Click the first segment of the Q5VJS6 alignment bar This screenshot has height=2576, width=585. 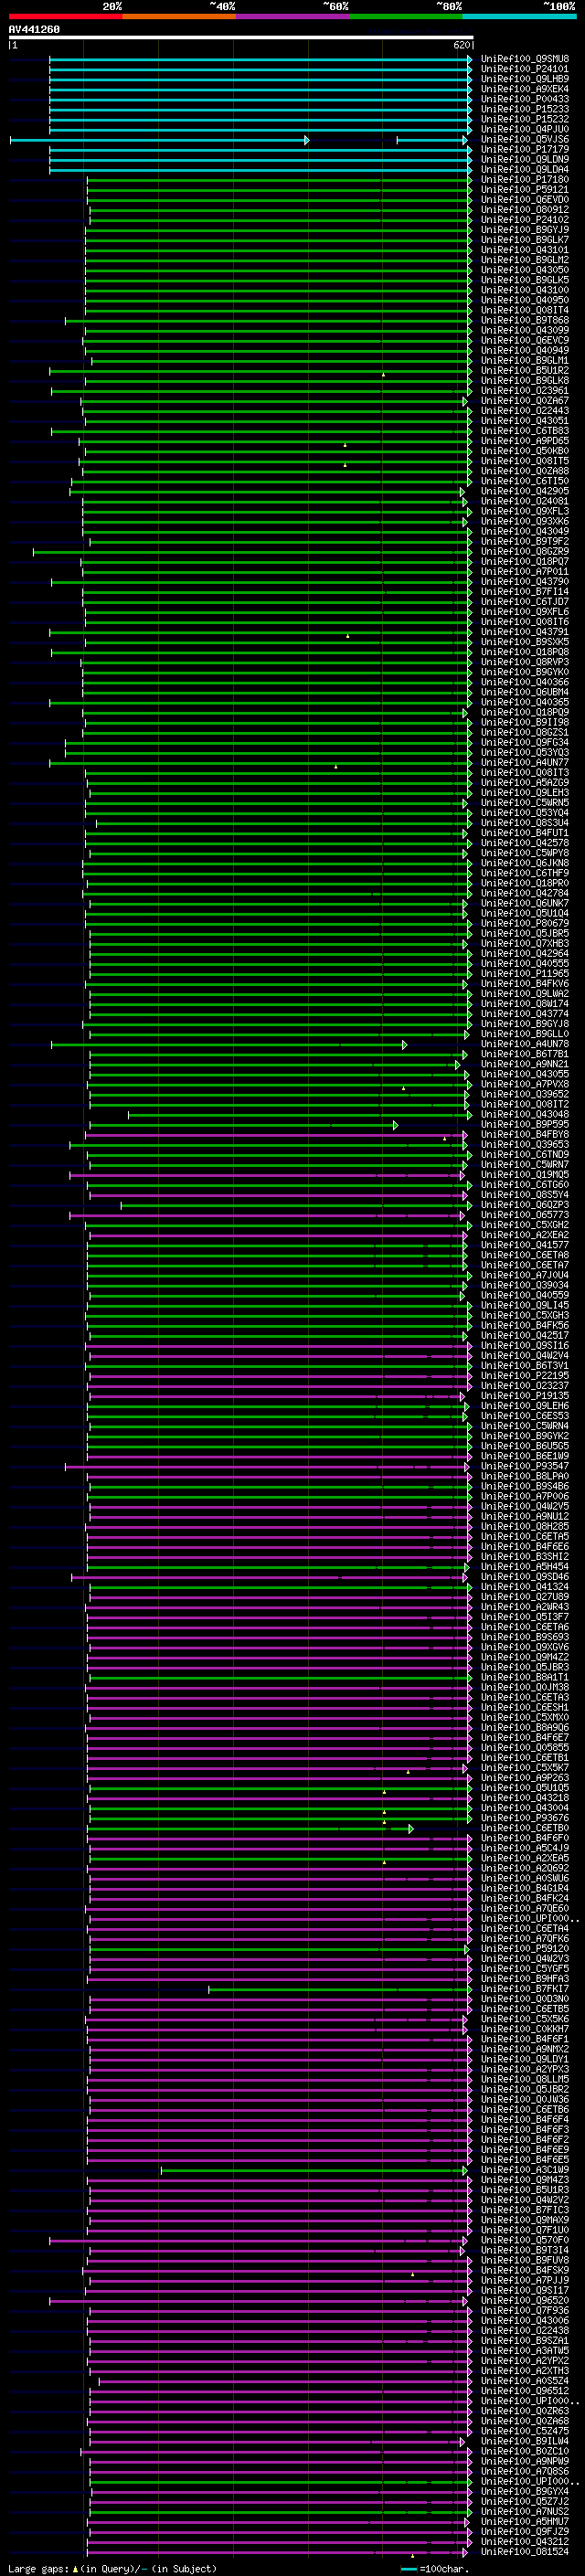pyautogui.click(x=159, y=140)
